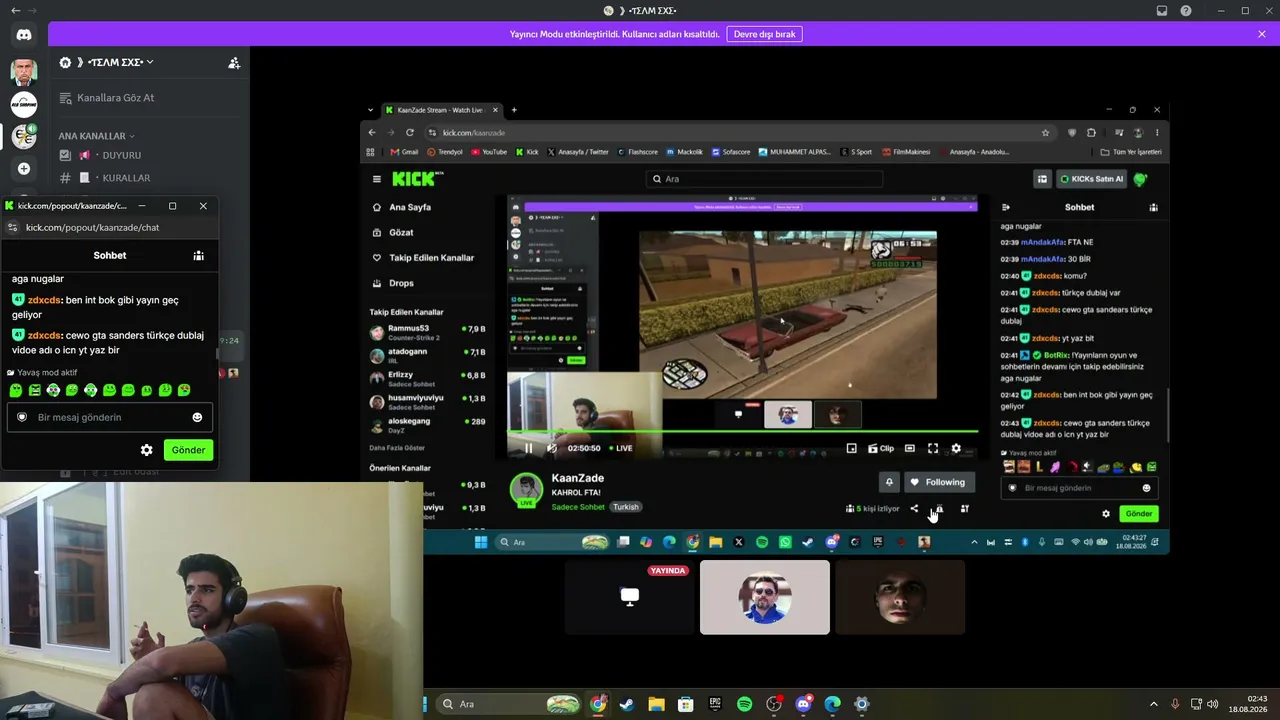Share the KaanZade stream
The height and width of the screenshot is (720, 1280).
[914, 509]
